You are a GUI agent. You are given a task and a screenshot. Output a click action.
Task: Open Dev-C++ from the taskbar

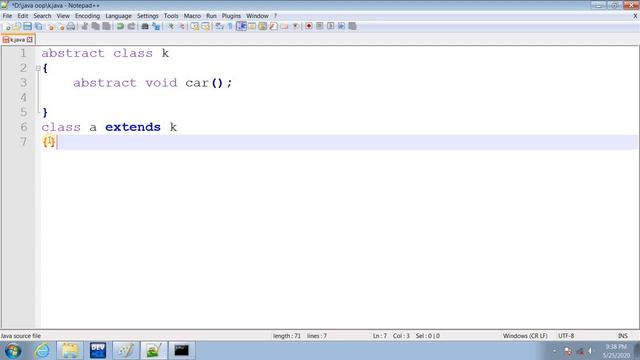point(98,351)
